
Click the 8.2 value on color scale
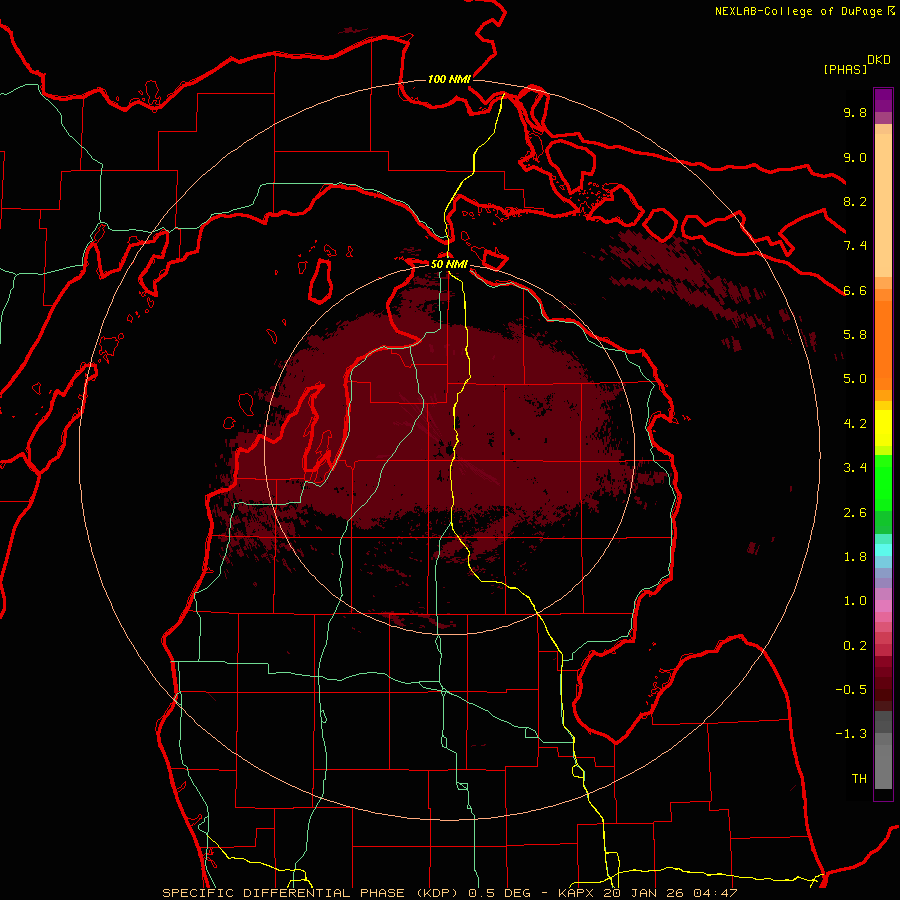(855, 201)
